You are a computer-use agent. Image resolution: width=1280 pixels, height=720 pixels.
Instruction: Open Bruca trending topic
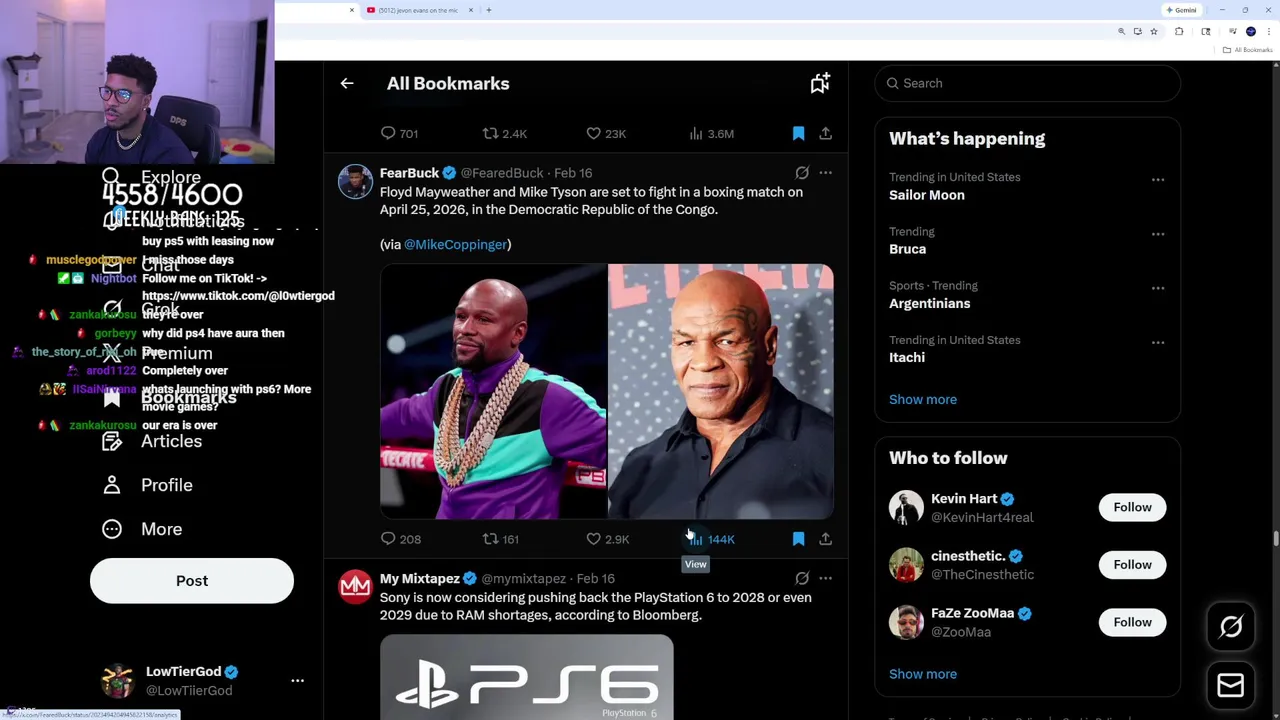(908, 249)
